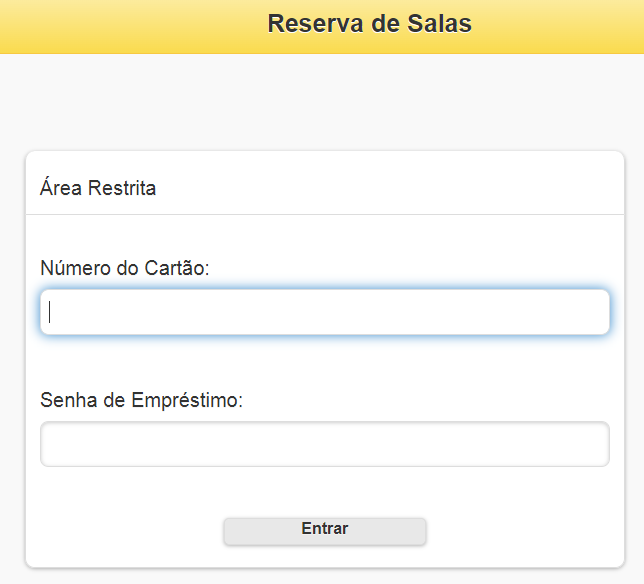The height and width of the screenshot is (584, 644).
Task: Click the Reserva de Salas header title
Action: [369, 24]
